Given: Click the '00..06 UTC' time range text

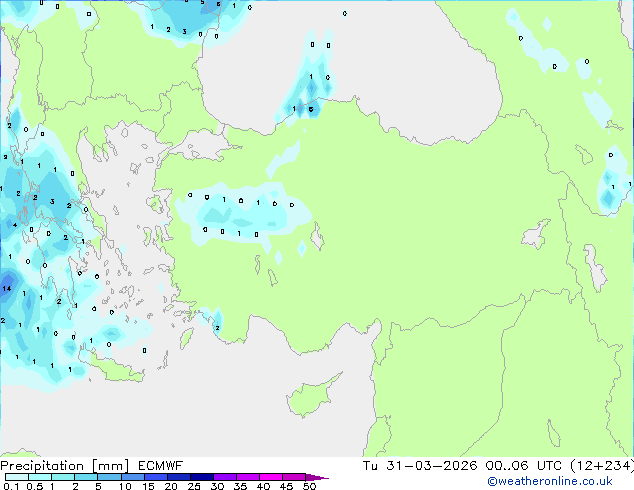Looking at the screenshot, I should [x=524, y=466].
